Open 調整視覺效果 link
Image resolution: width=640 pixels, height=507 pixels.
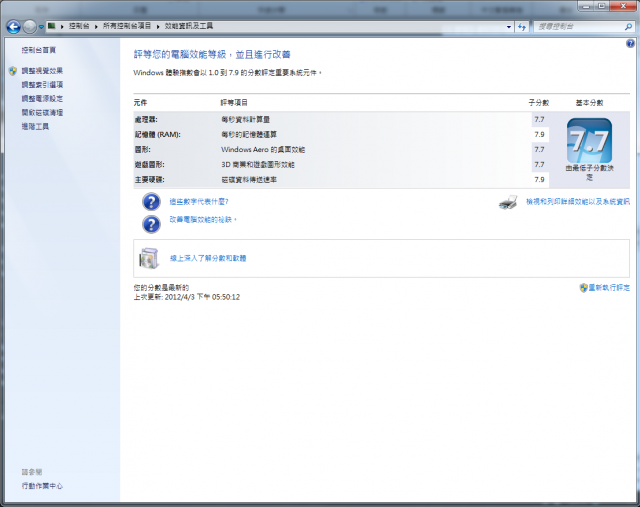point(42,71)
